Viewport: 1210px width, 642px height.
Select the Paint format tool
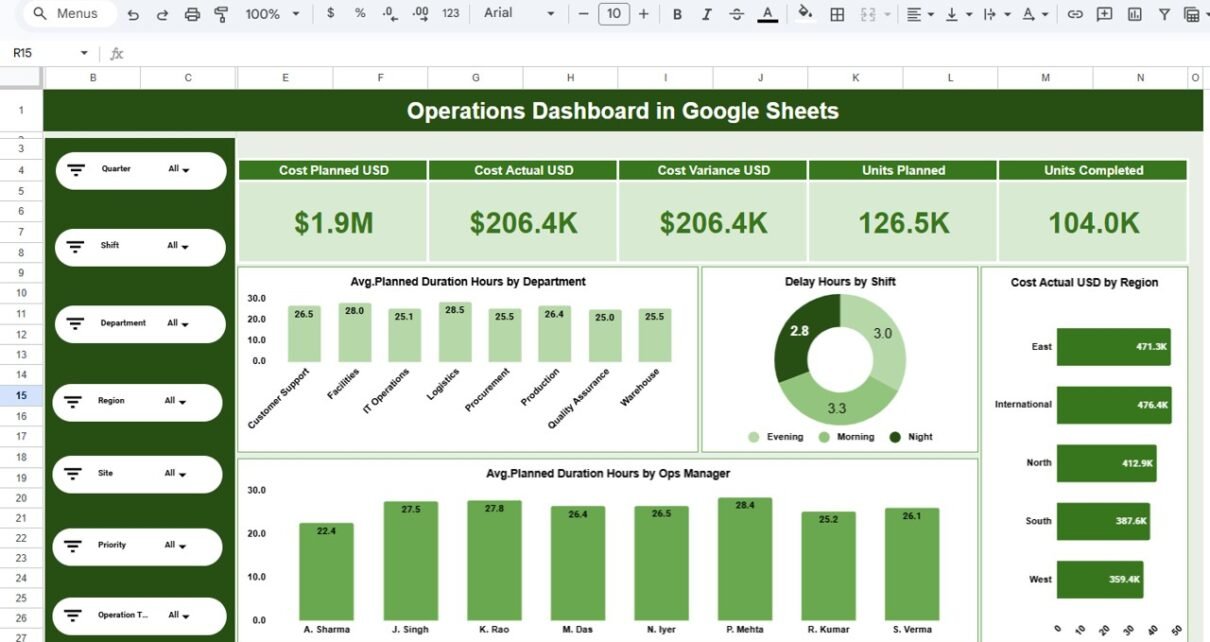(x=221, y=14)
